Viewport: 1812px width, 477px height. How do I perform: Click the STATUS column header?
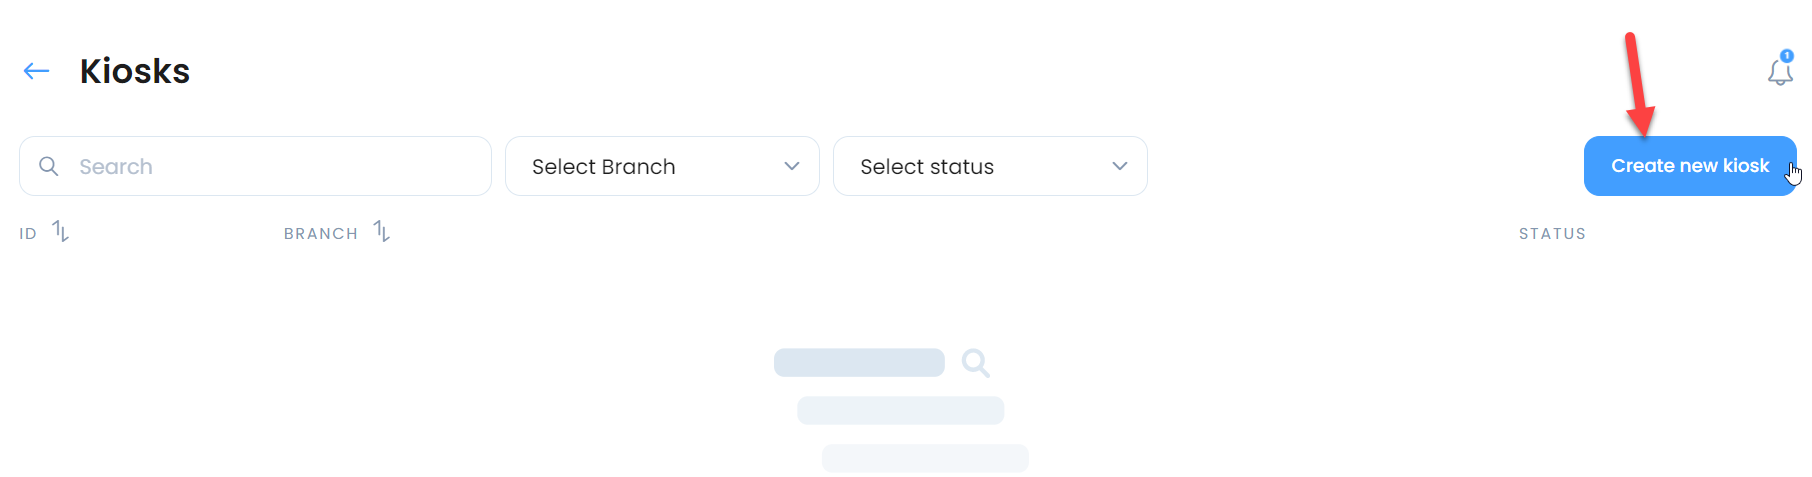pyautogui.click(x=1552, y=233)
